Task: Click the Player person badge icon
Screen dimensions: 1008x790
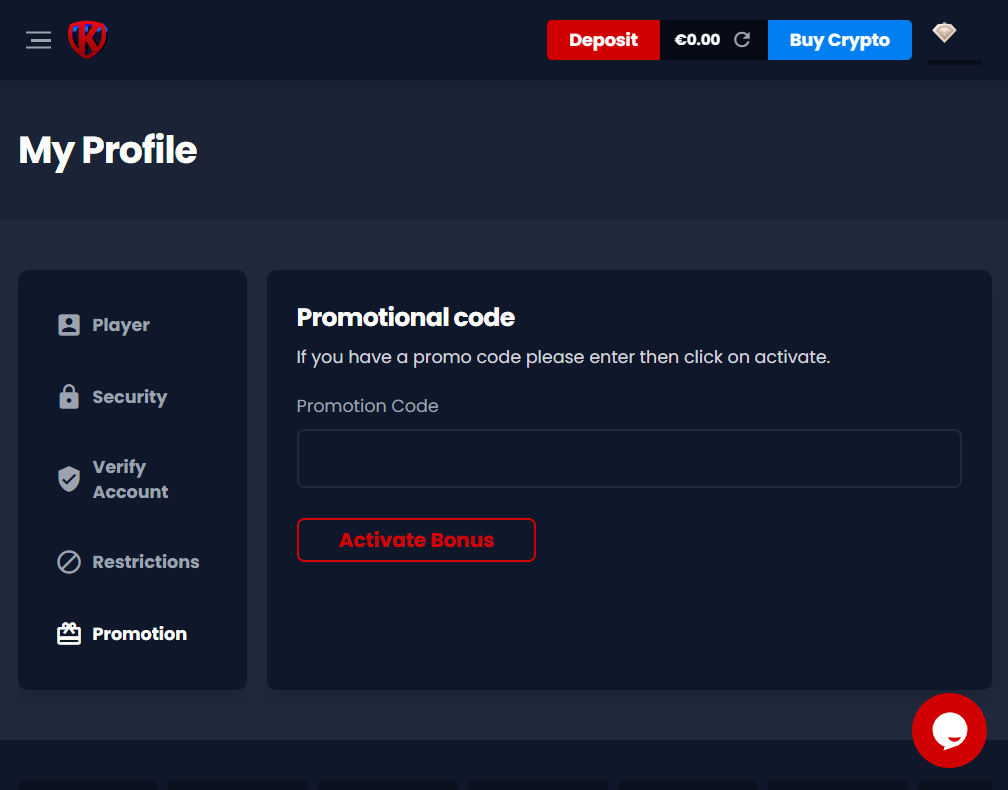Action: 69,325
